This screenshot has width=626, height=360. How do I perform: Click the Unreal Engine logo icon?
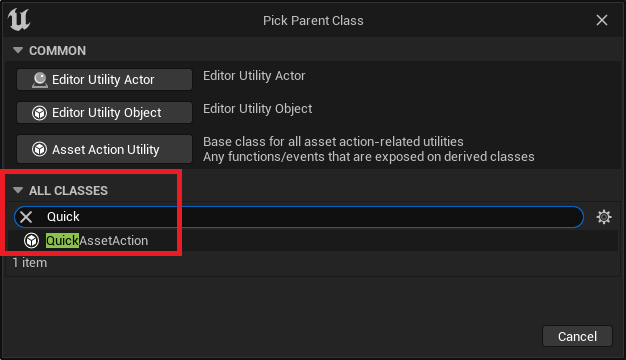(x=19, y=20)
